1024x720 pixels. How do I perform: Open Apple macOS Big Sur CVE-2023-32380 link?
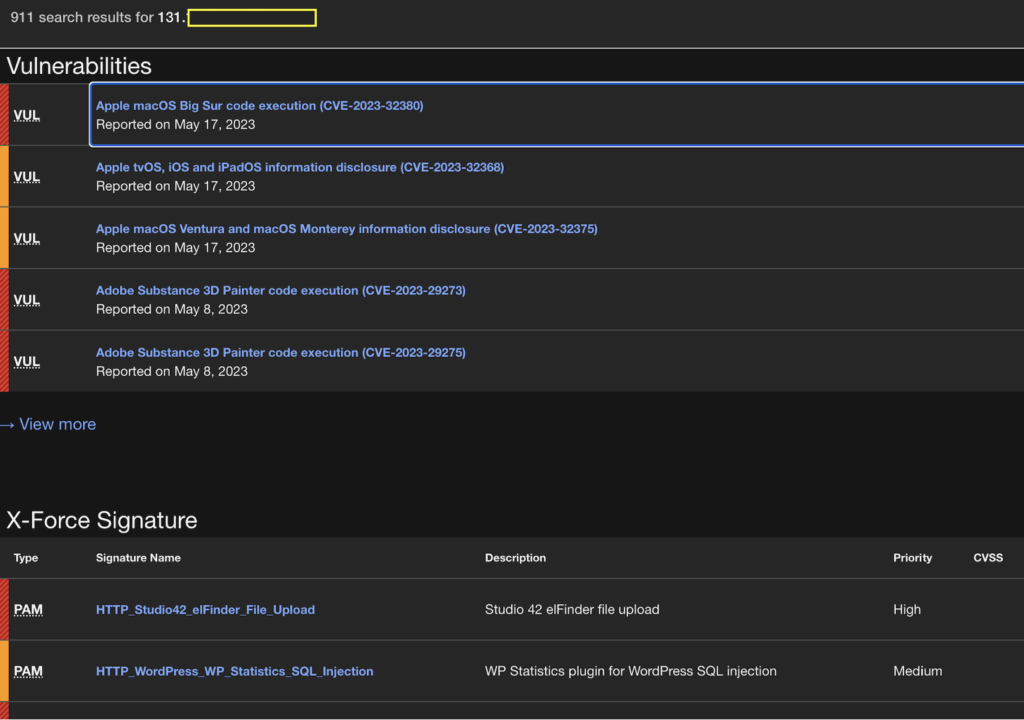pos(259,106)
